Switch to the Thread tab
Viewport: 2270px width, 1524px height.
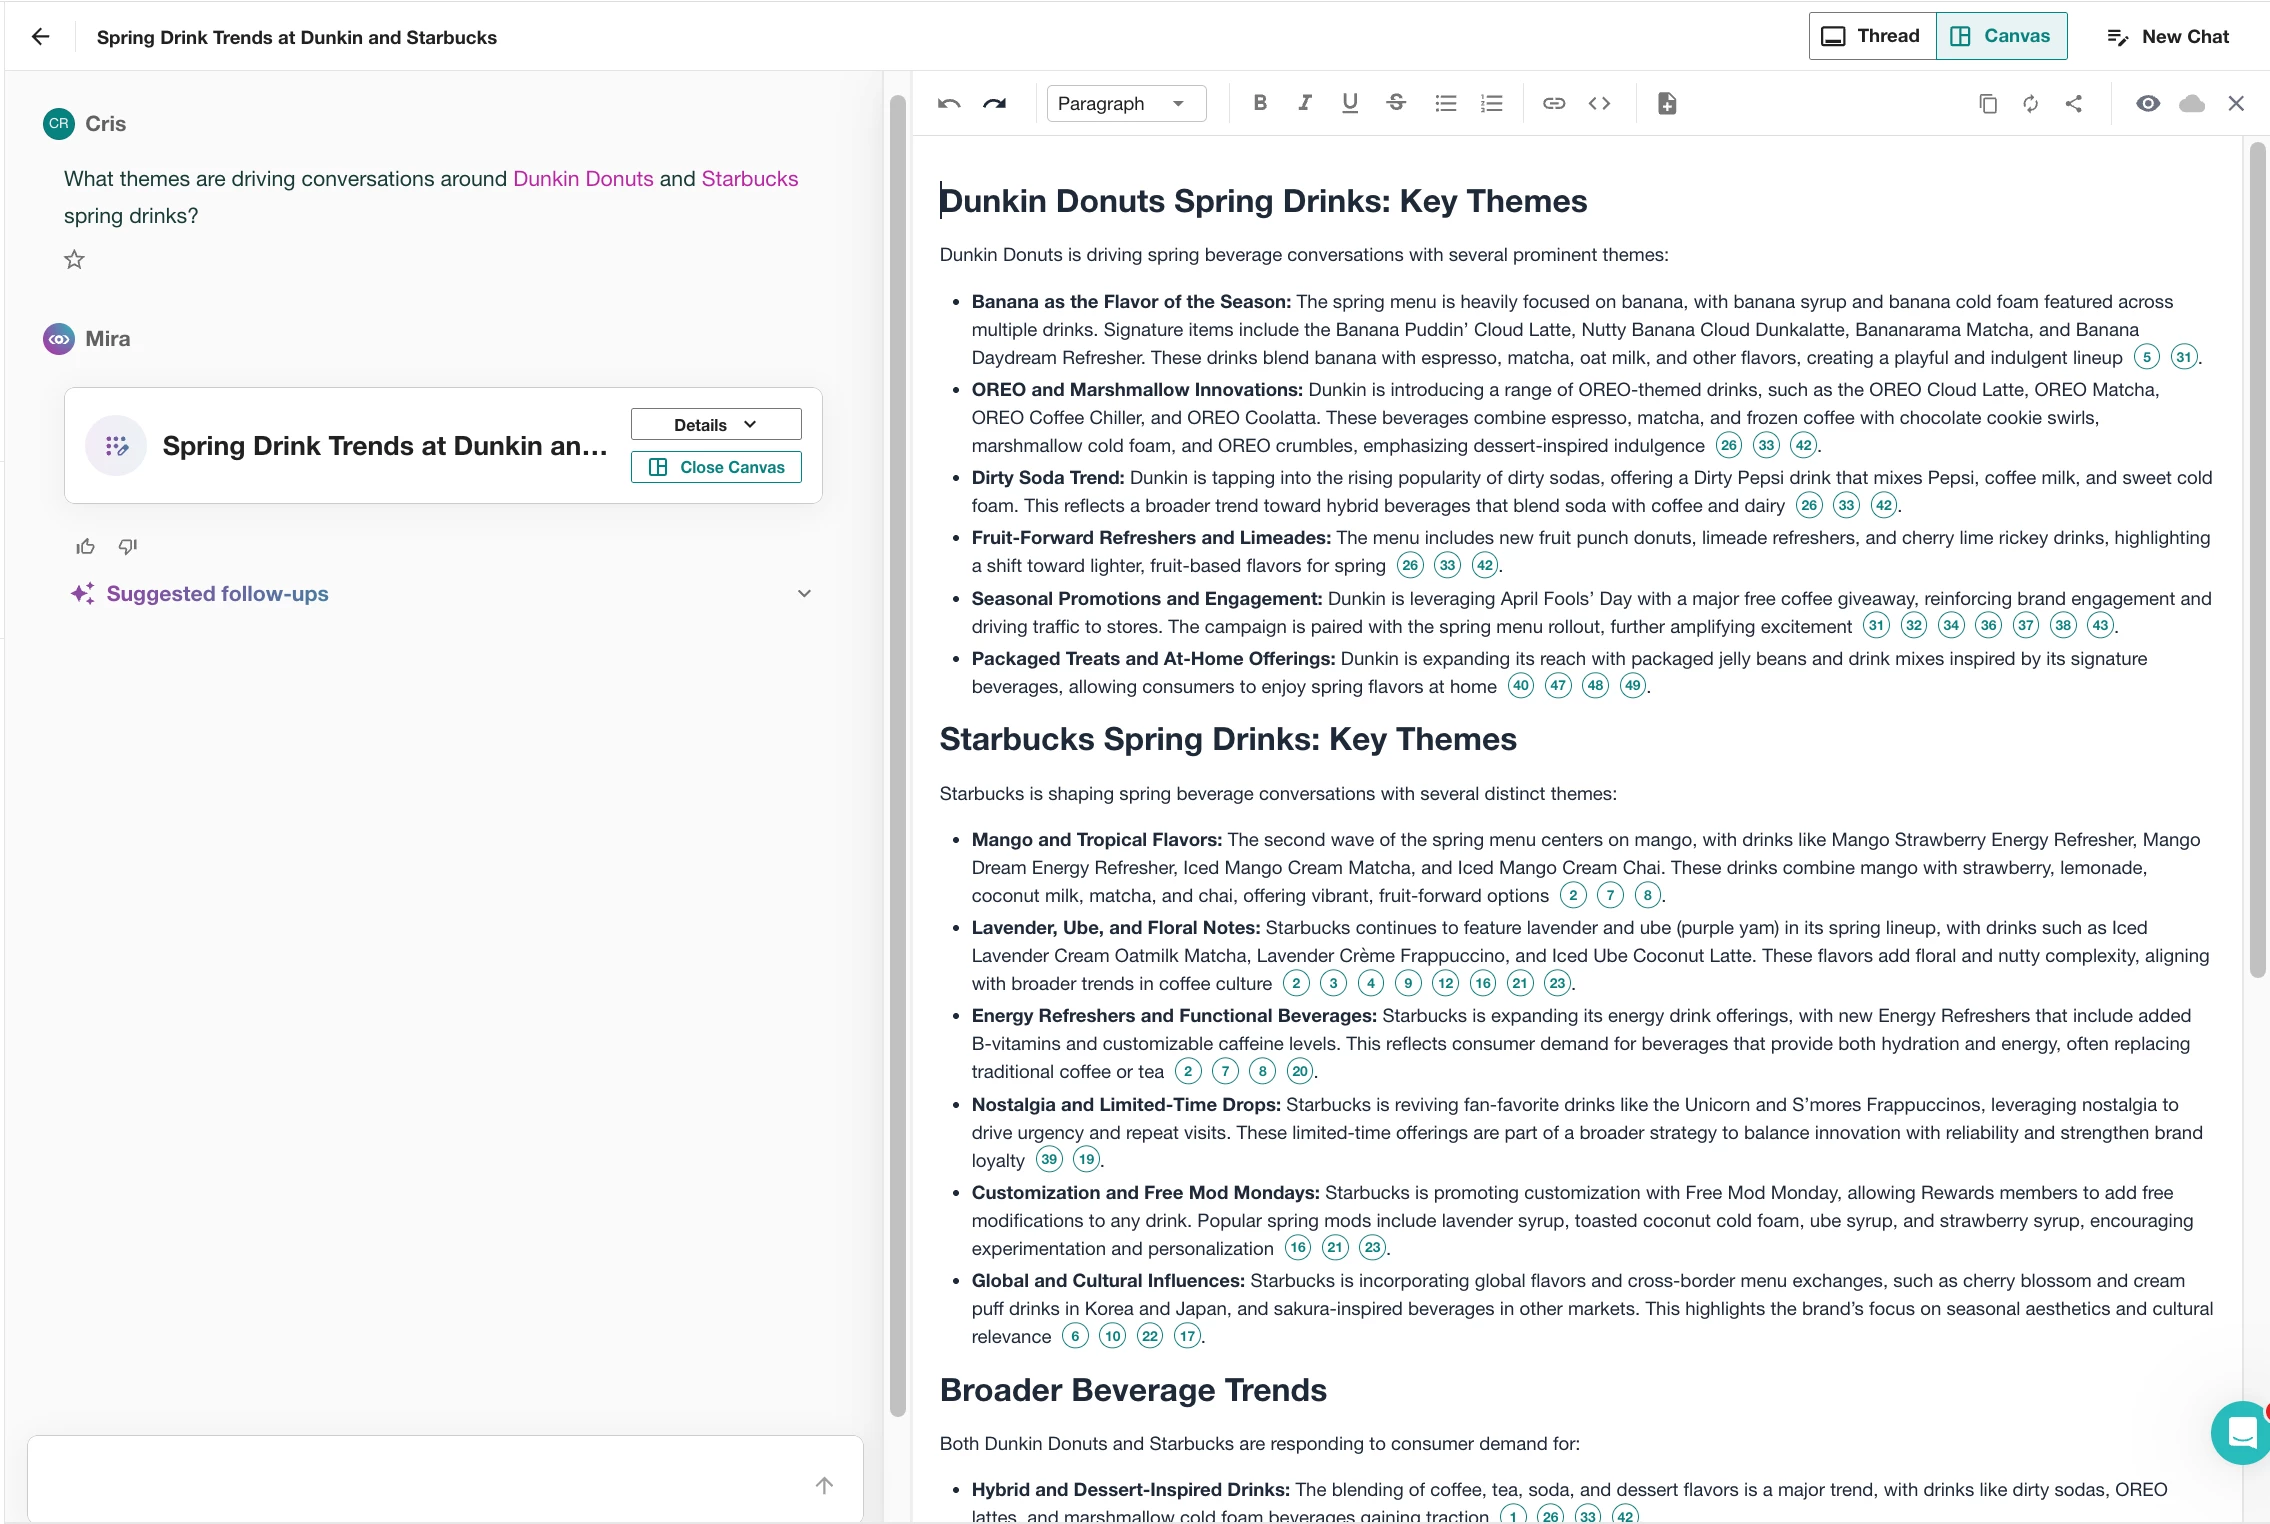[x=1872, y=36]
